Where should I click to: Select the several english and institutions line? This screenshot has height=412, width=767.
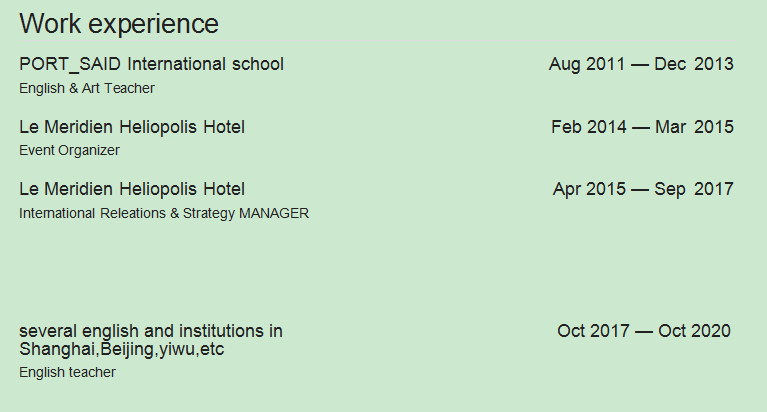(x=150, y=331)
